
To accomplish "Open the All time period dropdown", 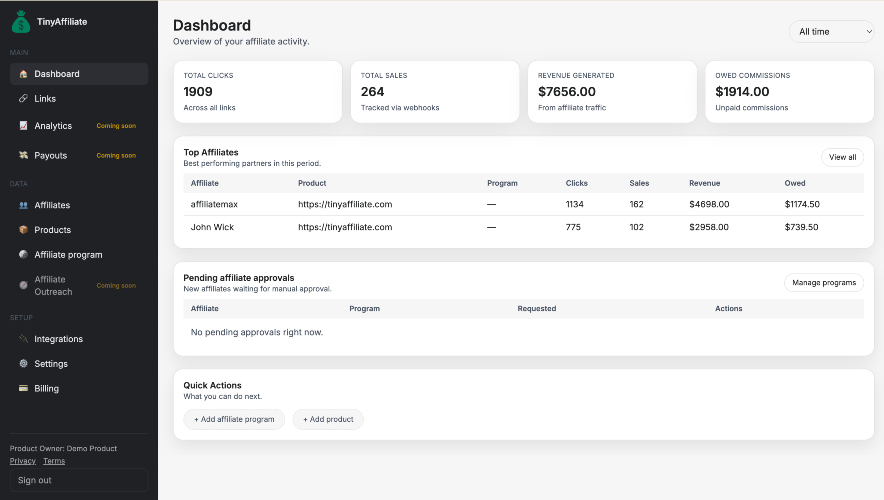I will click(831, 32).
